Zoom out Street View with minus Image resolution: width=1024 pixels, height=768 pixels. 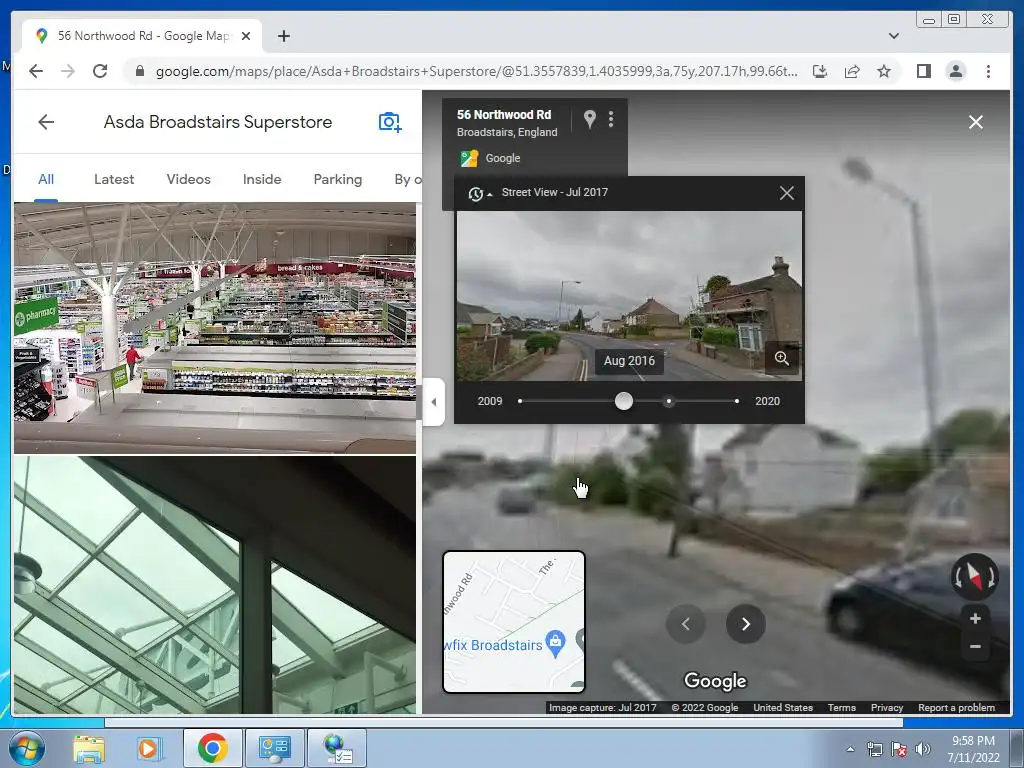(x=975, y=647)
